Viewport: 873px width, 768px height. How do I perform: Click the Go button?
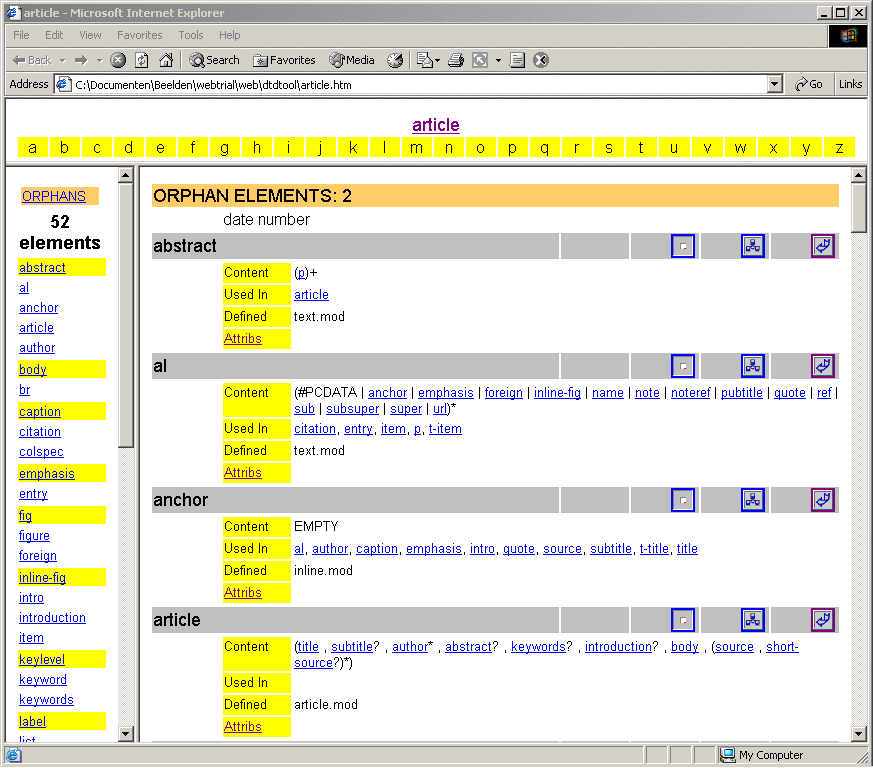coord(808,85)
